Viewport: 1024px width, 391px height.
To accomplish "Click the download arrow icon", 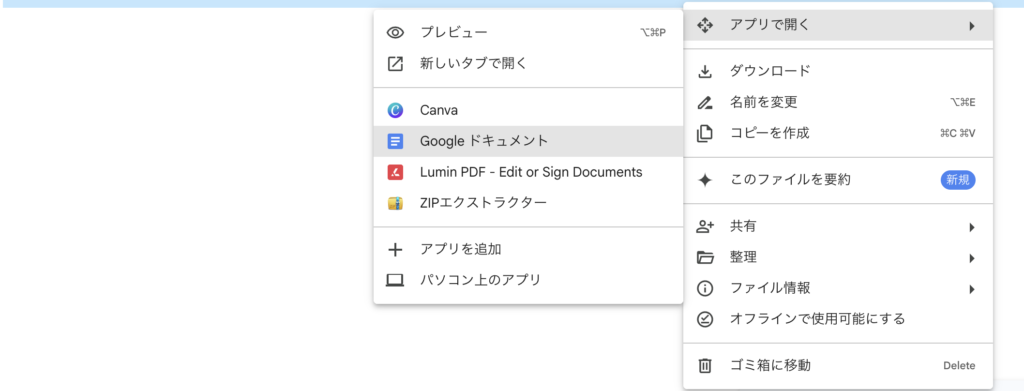I will 705,71.
